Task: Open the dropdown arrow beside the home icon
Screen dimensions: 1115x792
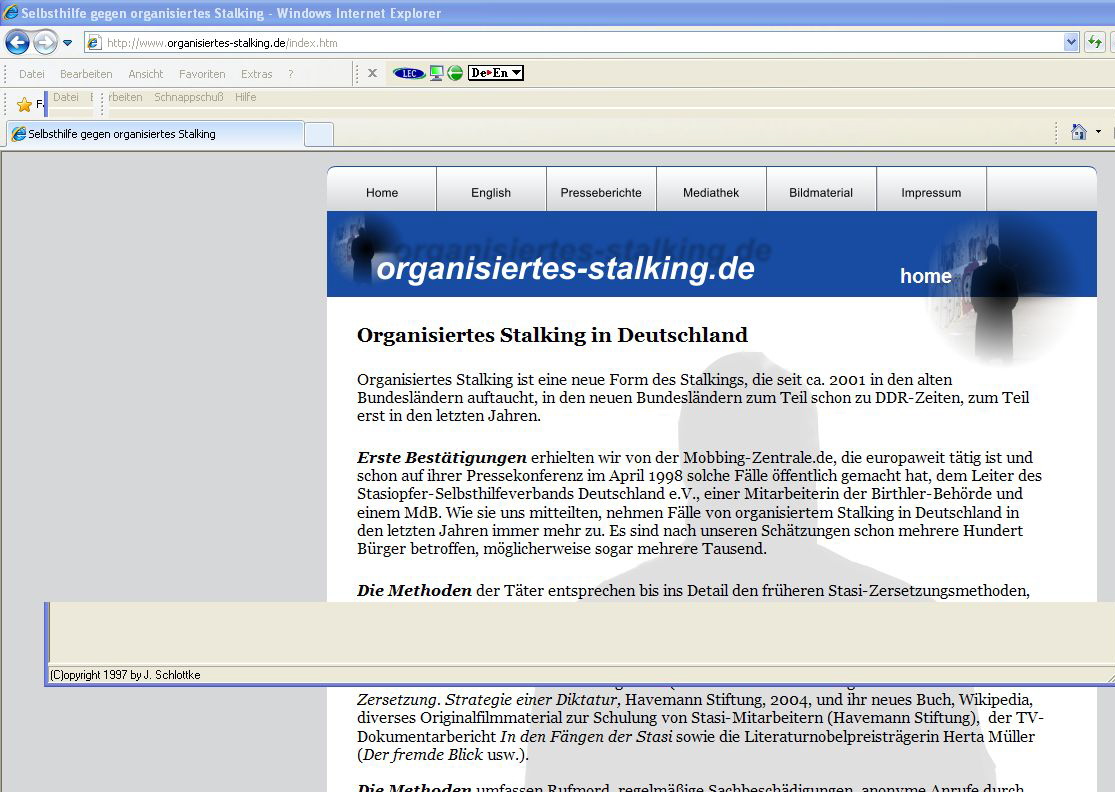Action: 1097,131
